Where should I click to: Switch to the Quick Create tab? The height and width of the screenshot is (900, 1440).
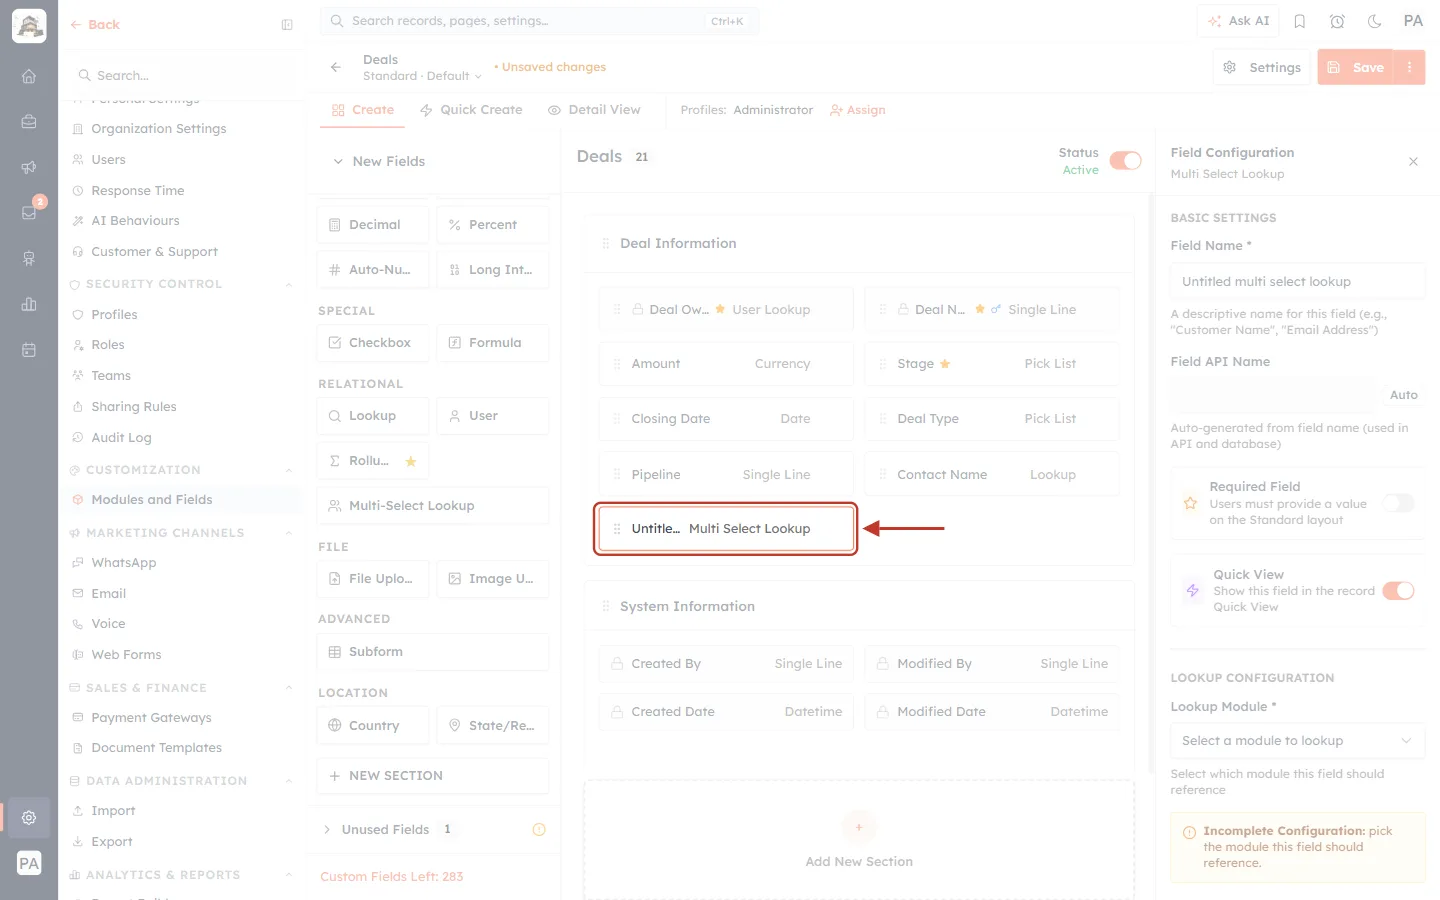point(471,110)
